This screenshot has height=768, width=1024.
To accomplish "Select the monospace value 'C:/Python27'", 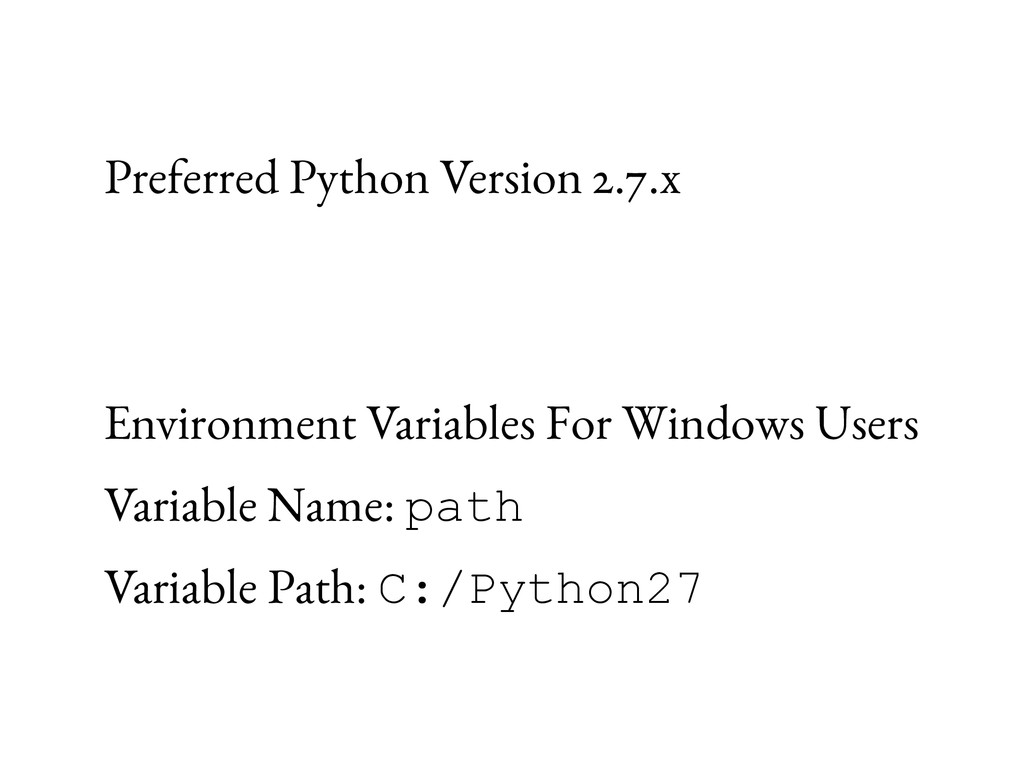I will pyautogui.click(x=539, y=590).
